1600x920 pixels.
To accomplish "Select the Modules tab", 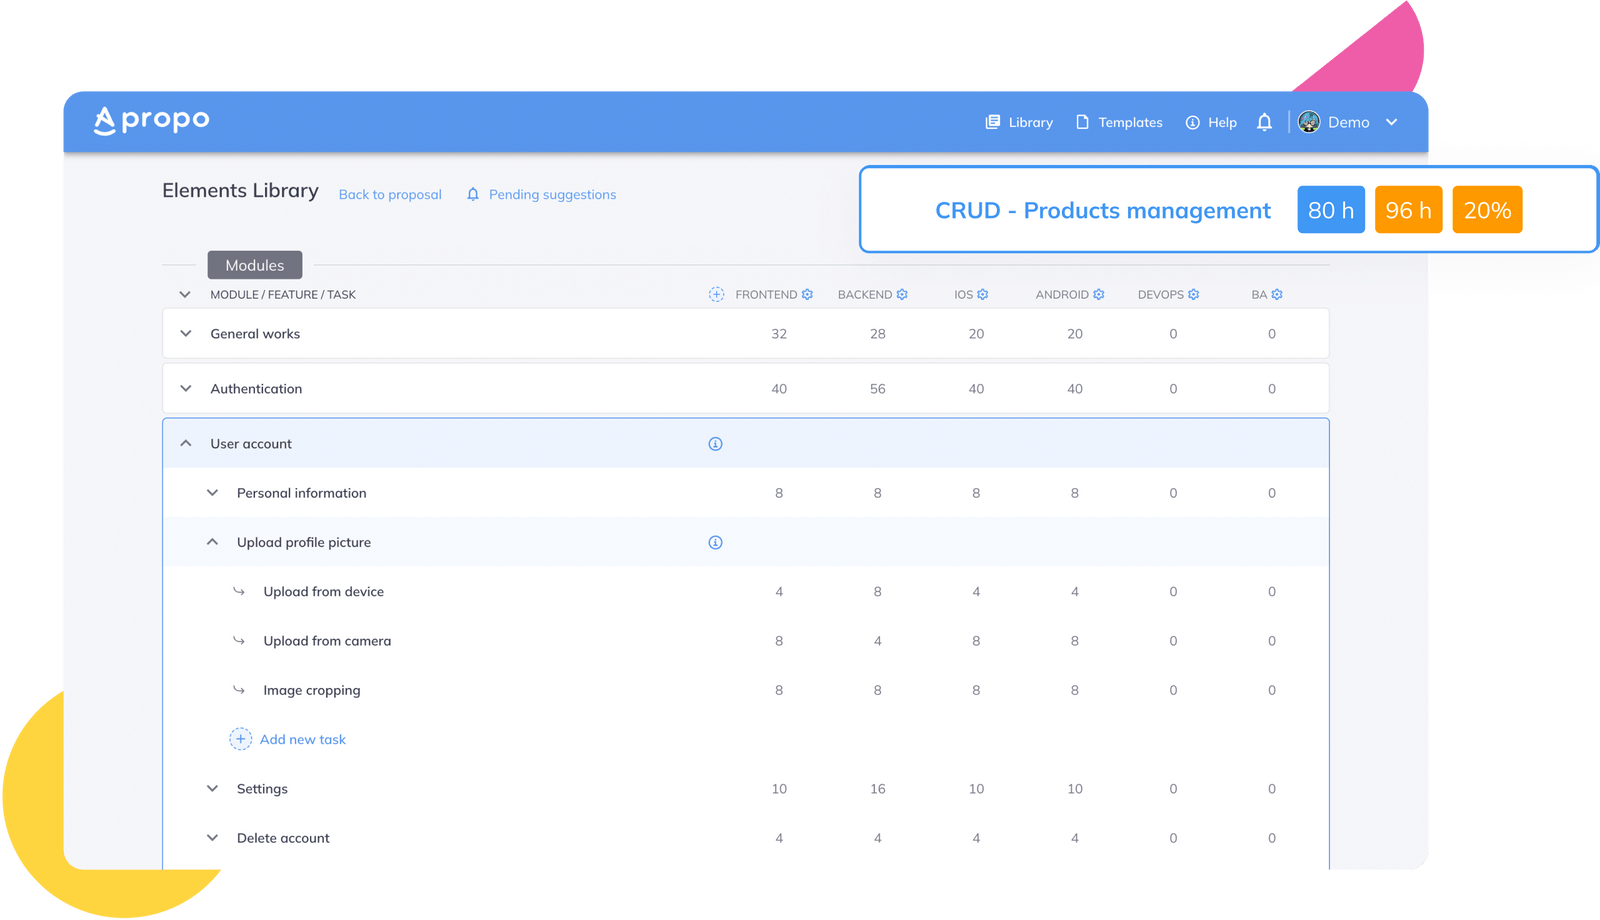I will [x=255, y=265].
